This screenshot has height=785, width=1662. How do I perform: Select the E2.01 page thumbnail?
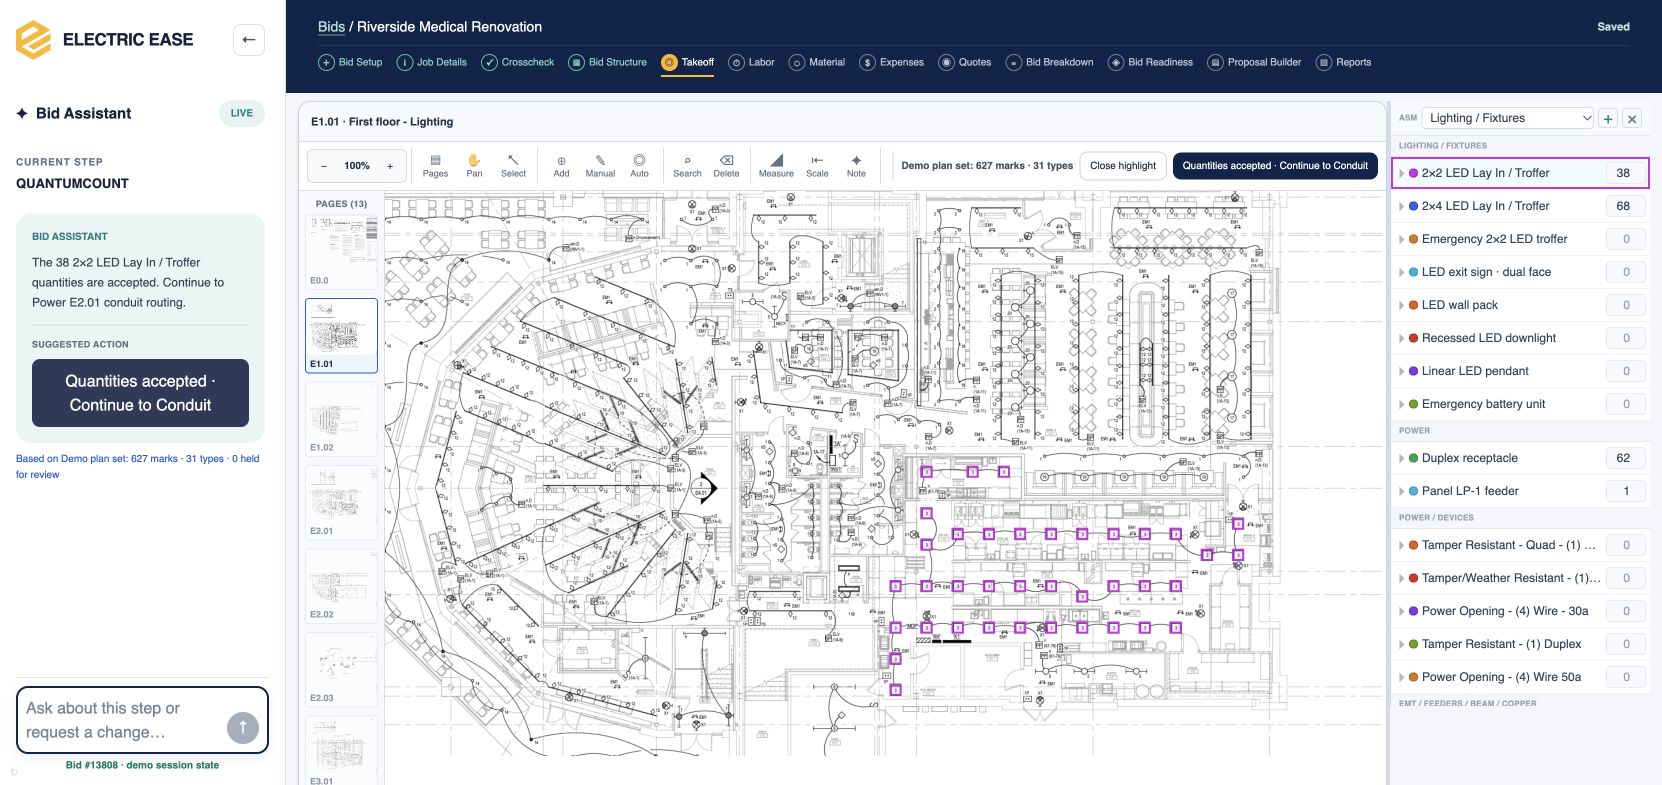coord(341,502)
